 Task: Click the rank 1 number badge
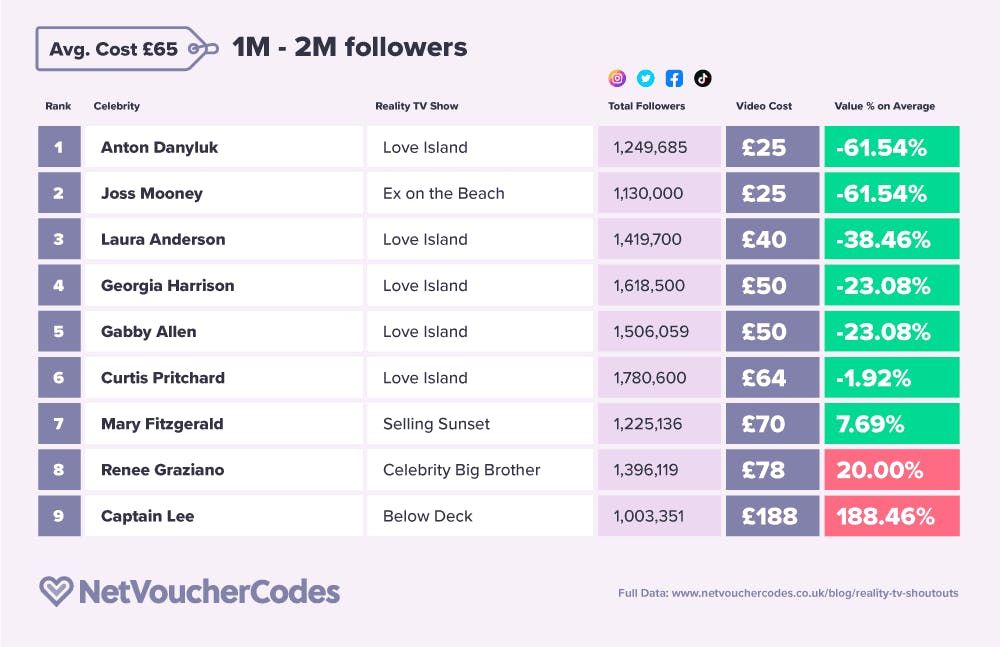point(59,147)
